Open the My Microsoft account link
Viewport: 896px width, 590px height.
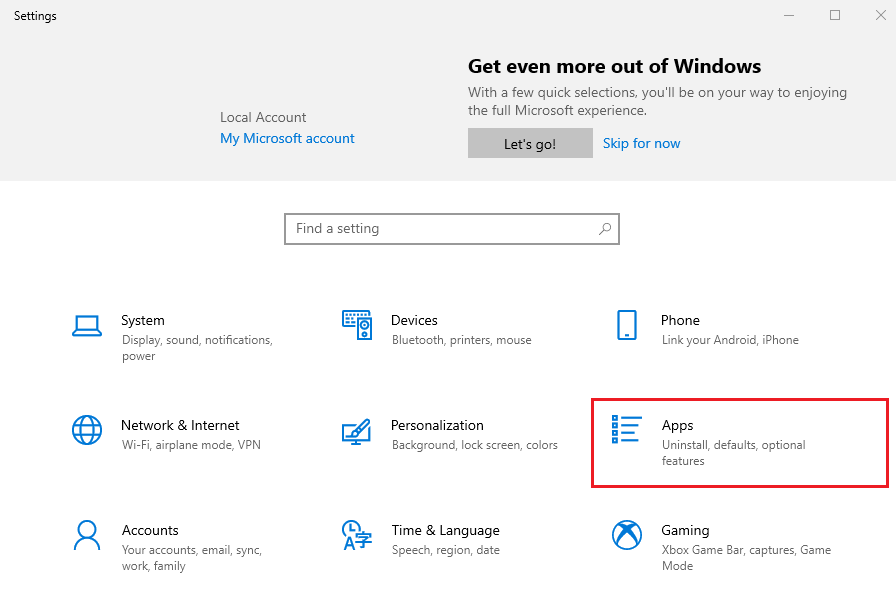tap(287, 138)
